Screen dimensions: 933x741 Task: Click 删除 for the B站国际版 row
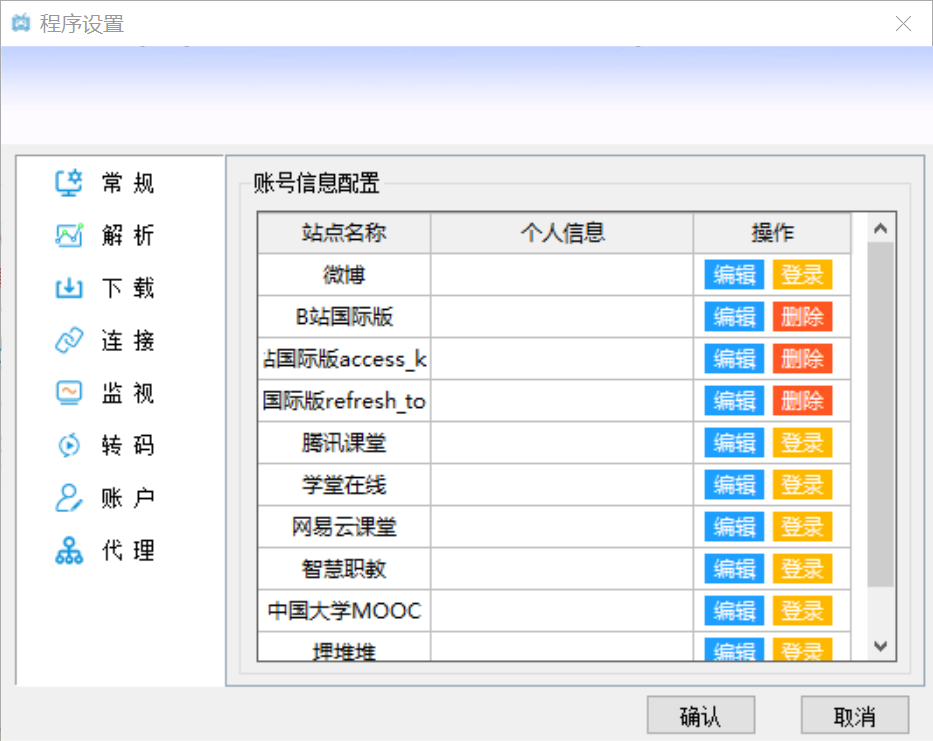coord(802,317)
